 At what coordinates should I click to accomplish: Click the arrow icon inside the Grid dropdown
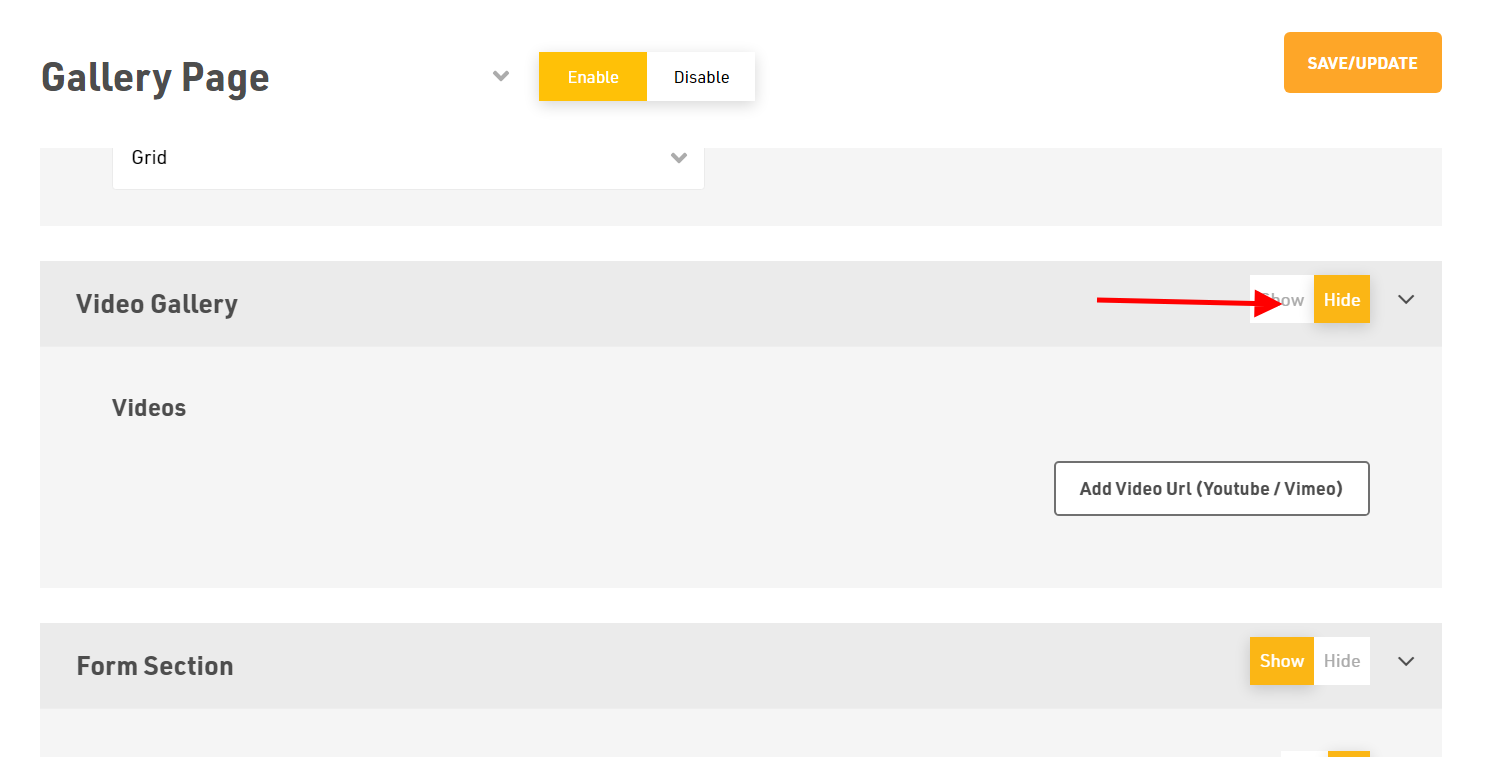click(679, 158)
